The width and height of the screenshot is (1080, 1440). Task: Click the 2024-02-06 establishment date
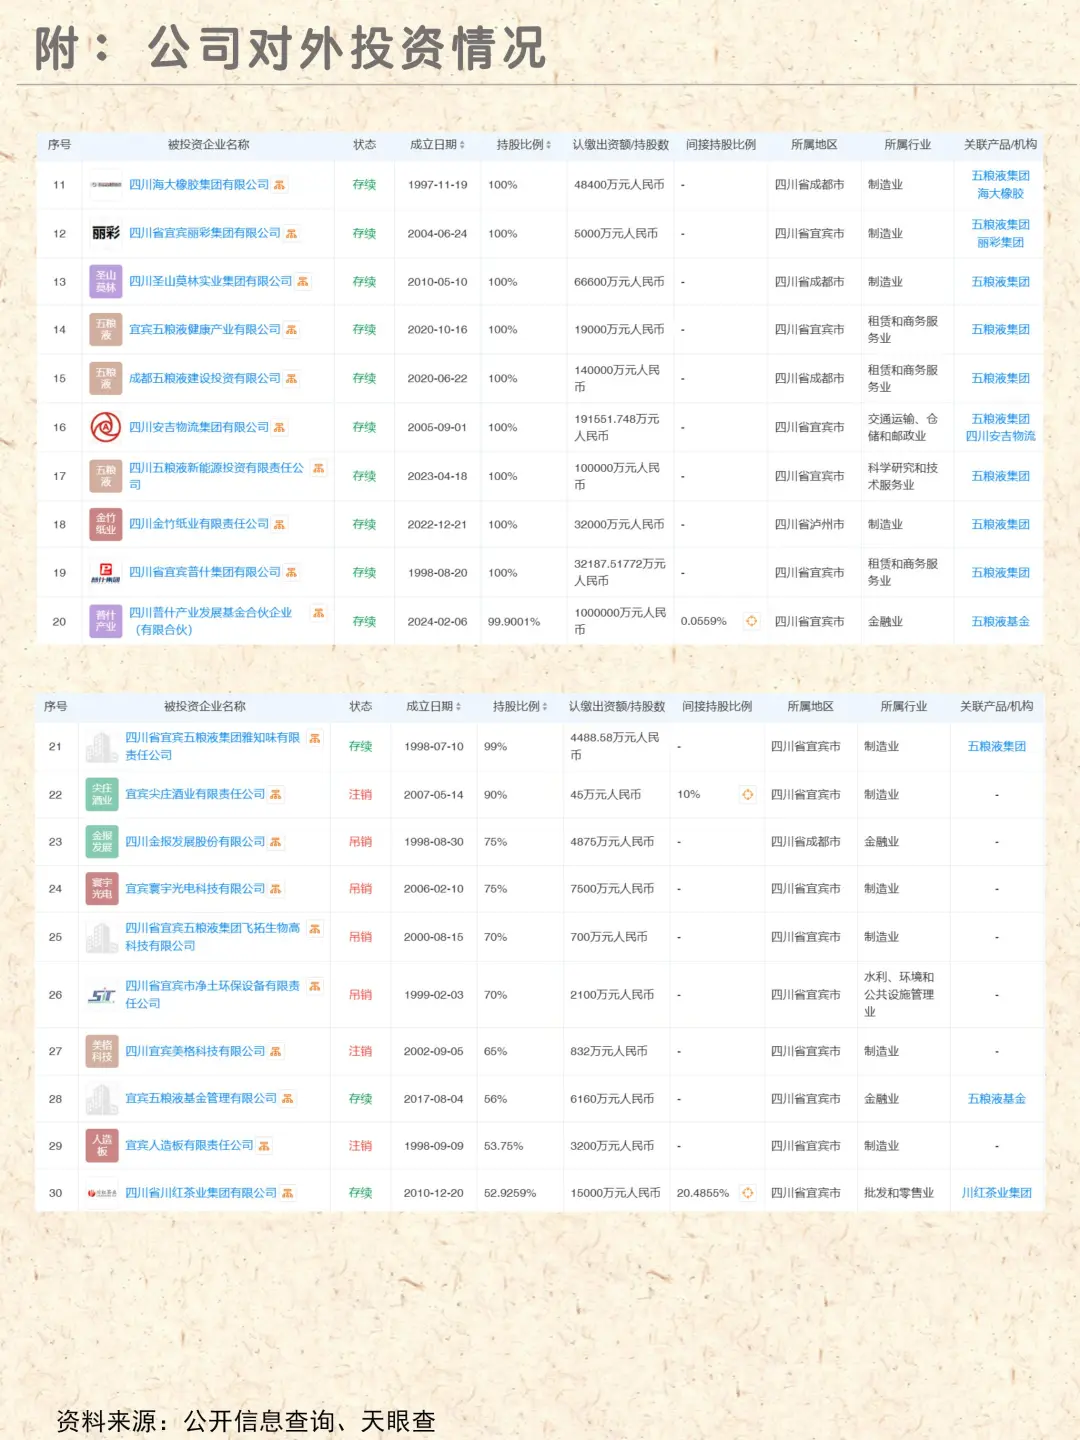pyautogui.click(x=437, y=621)
